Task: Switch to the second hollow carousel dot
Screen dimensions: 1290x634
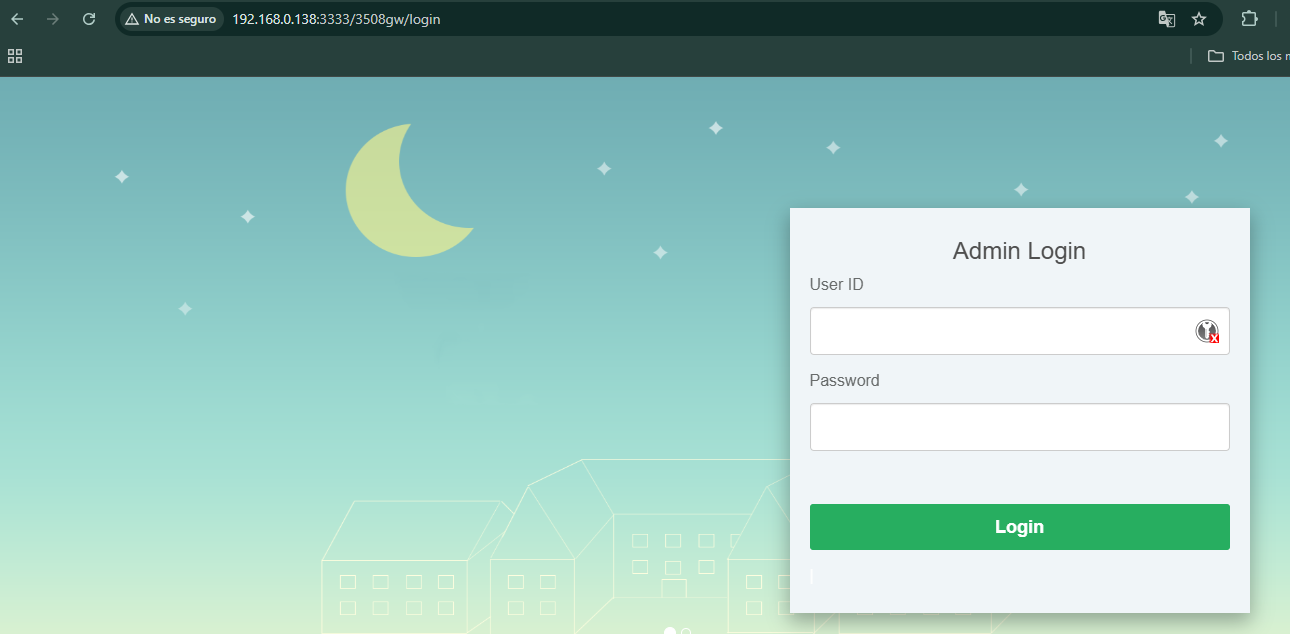Action: [686, 631]
